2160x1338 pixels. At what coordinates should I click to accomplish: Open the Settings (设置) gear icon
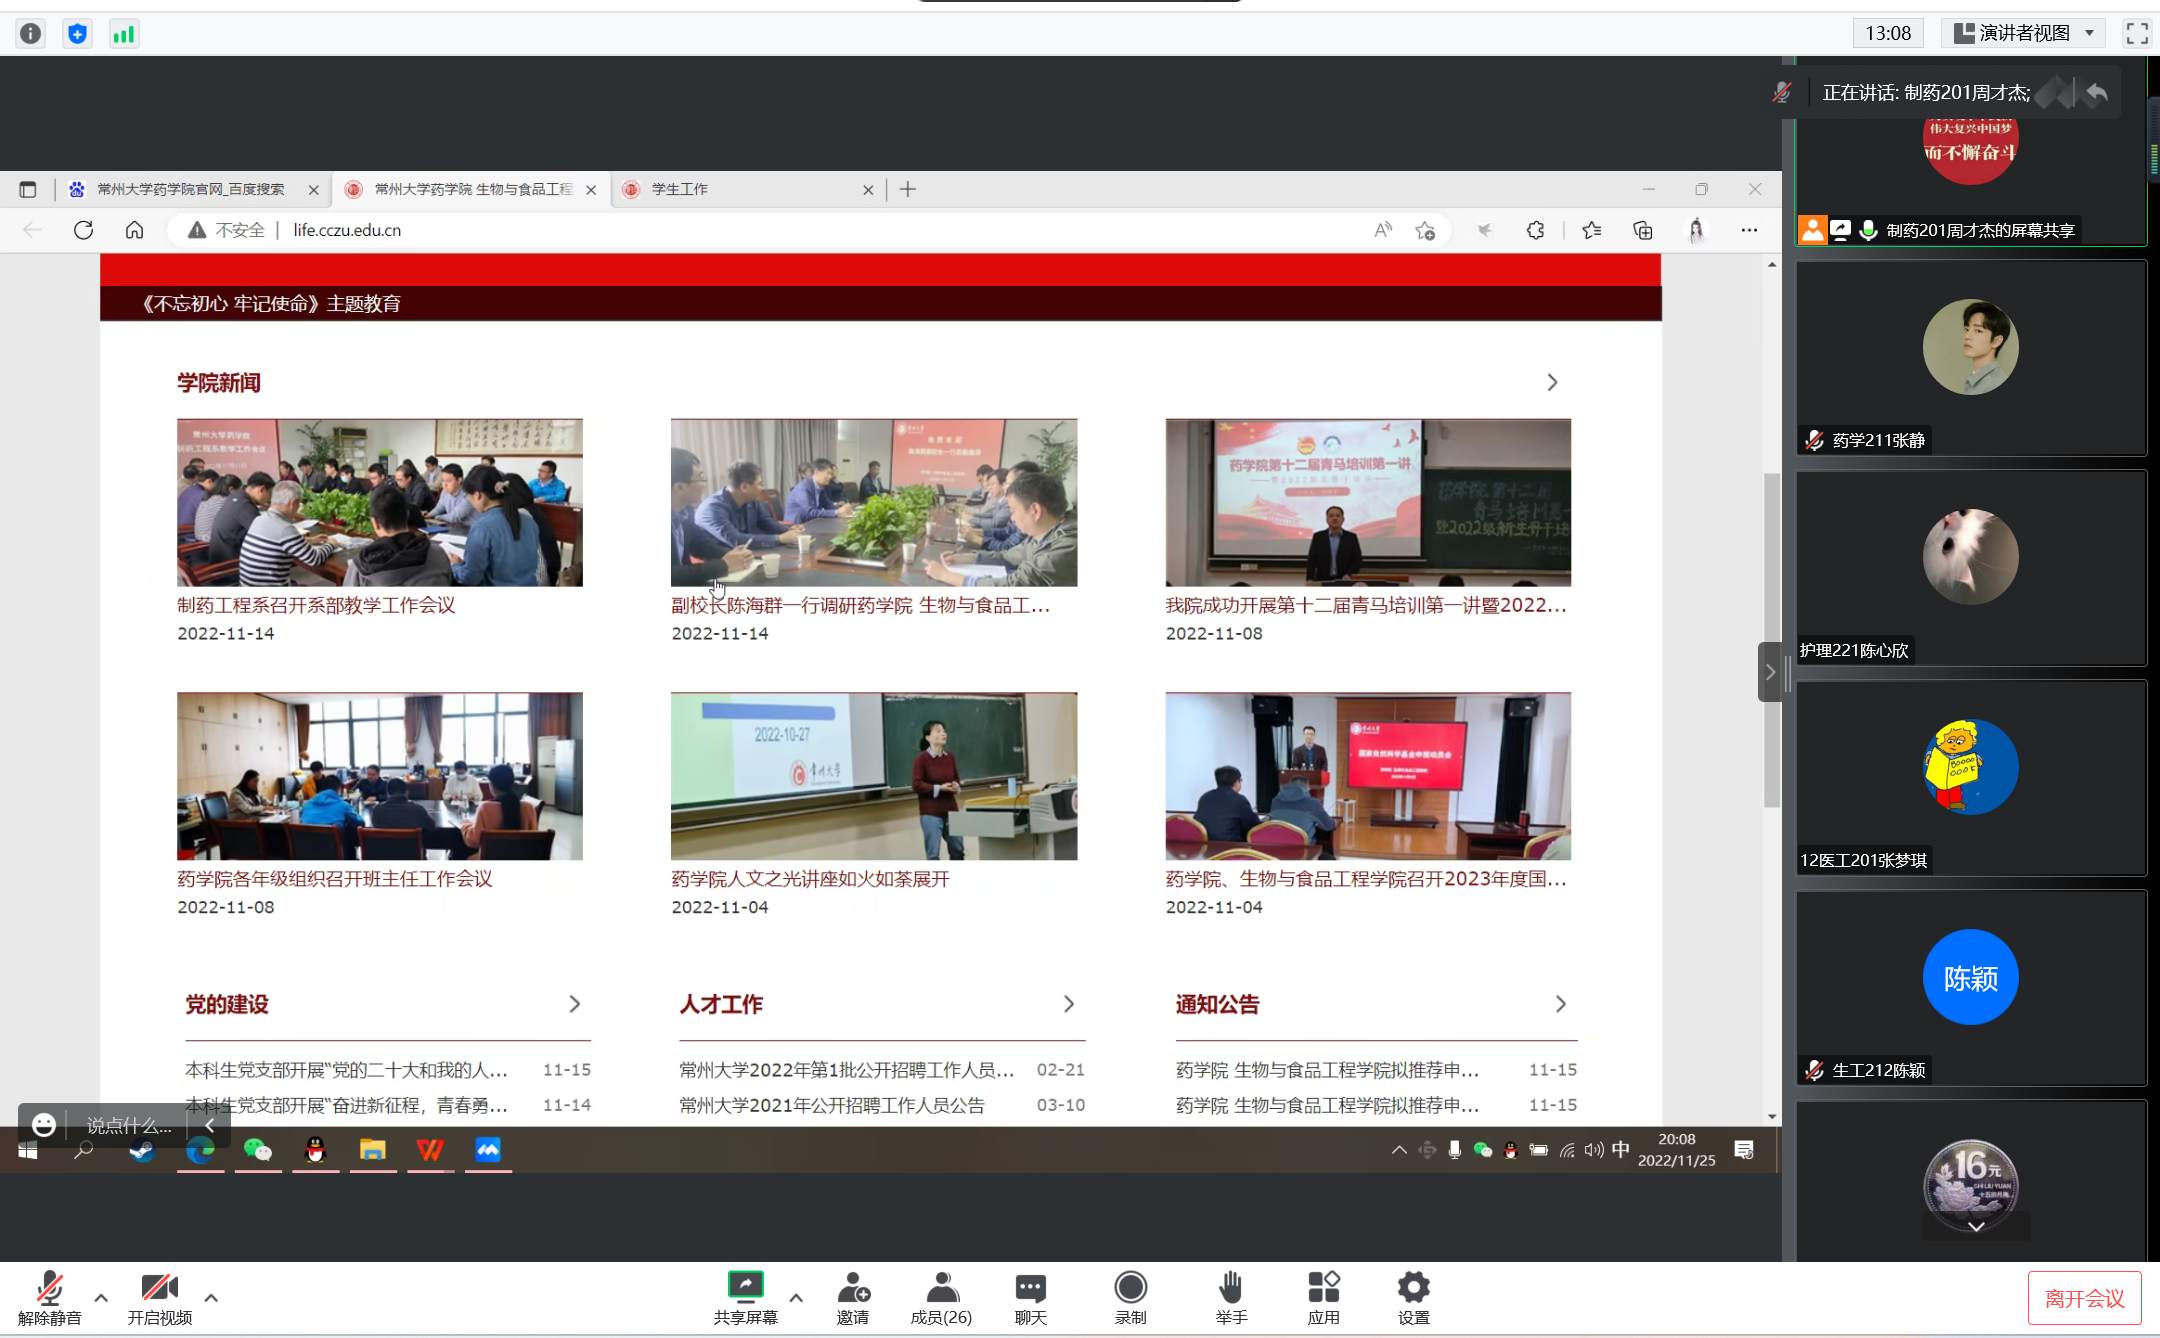[x=1413, y=1288]
